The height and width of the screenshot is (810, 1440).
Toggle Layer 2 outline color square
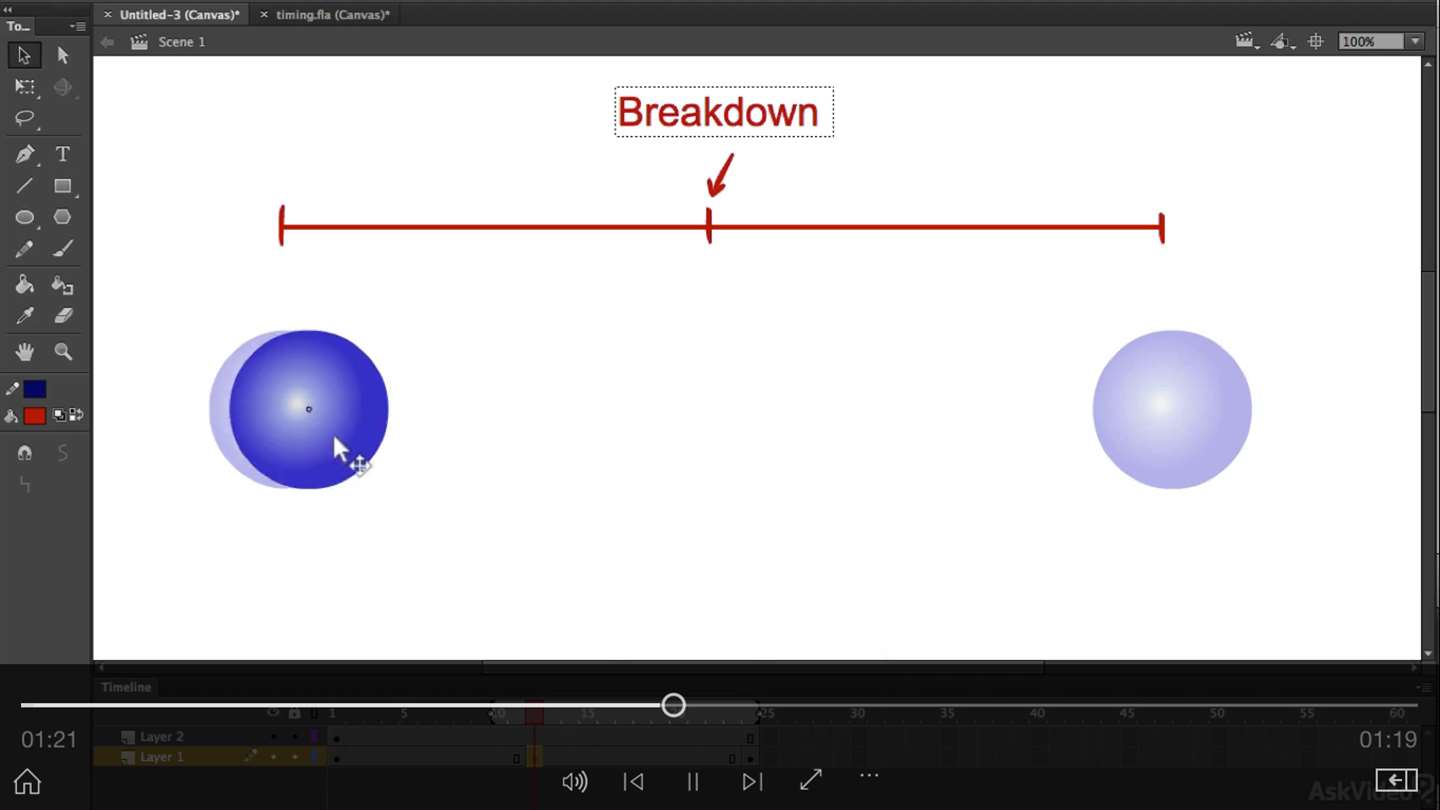click(x=315, y=737)
